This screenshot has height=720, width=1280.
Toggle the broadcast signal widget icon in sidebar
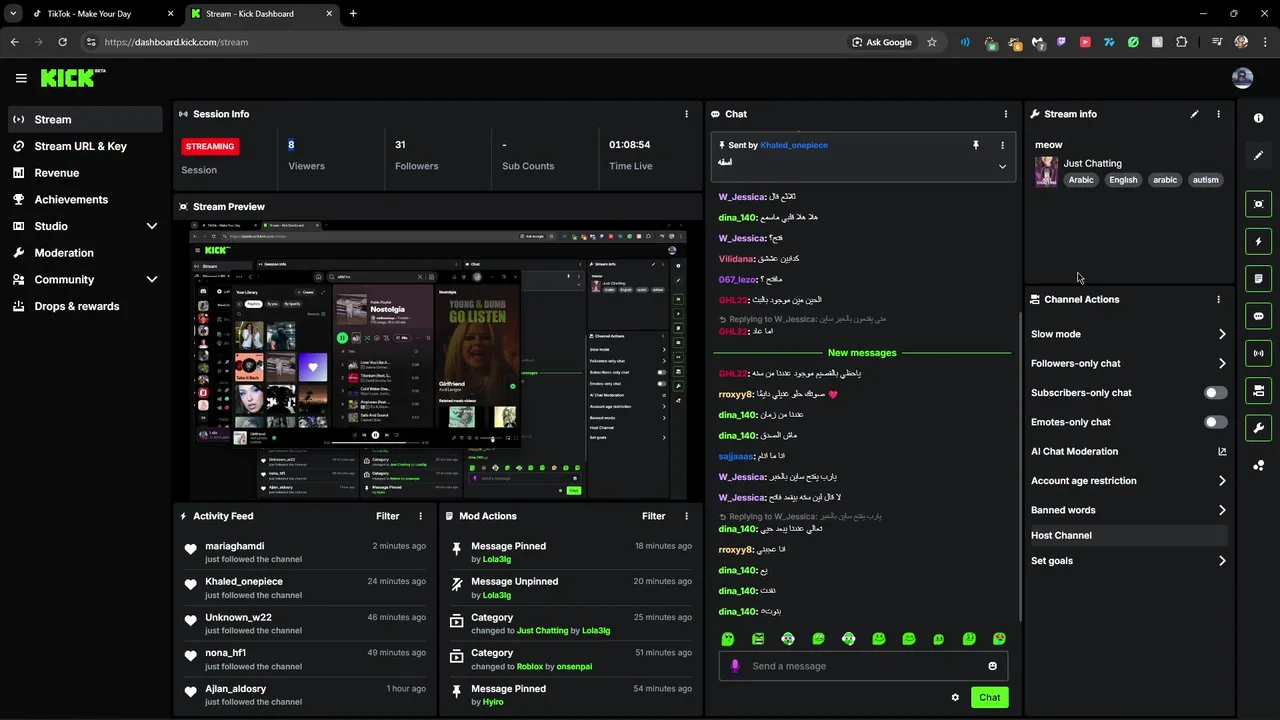pyautogui.click(x=1258, y=353)
